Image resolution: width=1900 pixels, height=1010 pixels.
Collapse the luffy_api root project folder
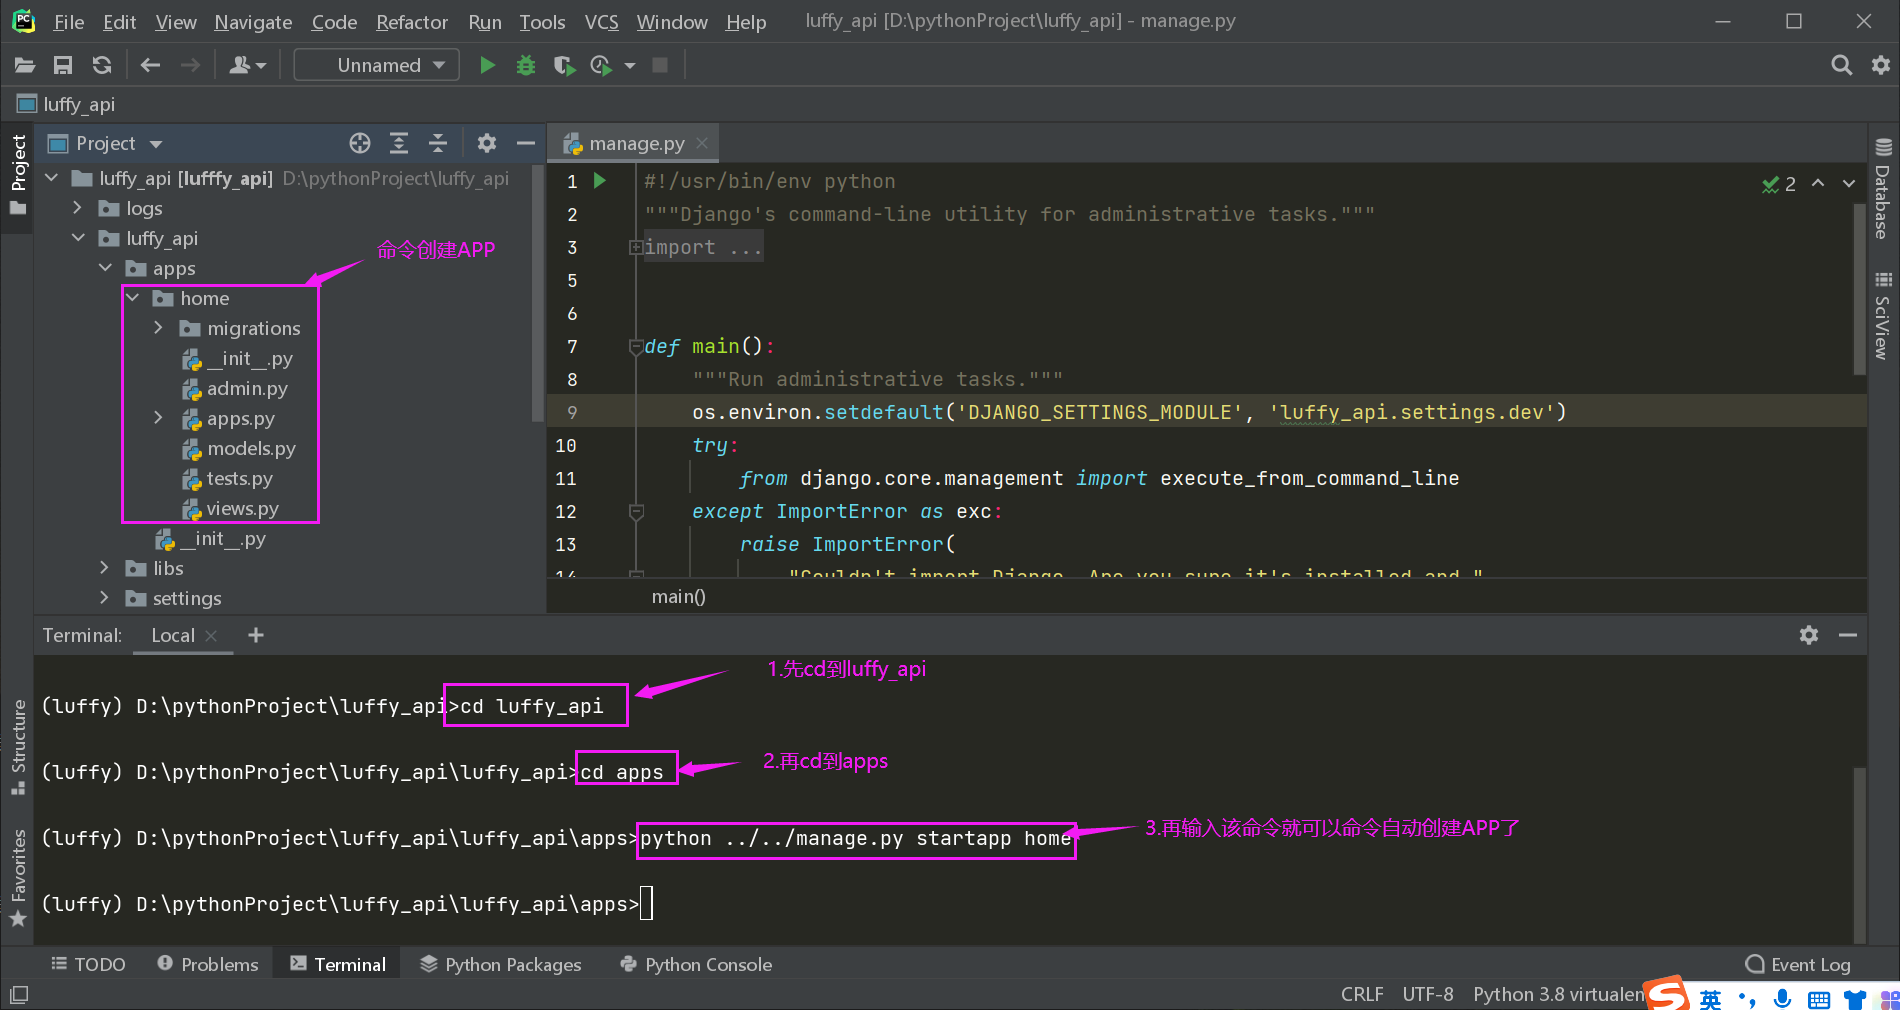pyautogui.click(x=52, y=178)
